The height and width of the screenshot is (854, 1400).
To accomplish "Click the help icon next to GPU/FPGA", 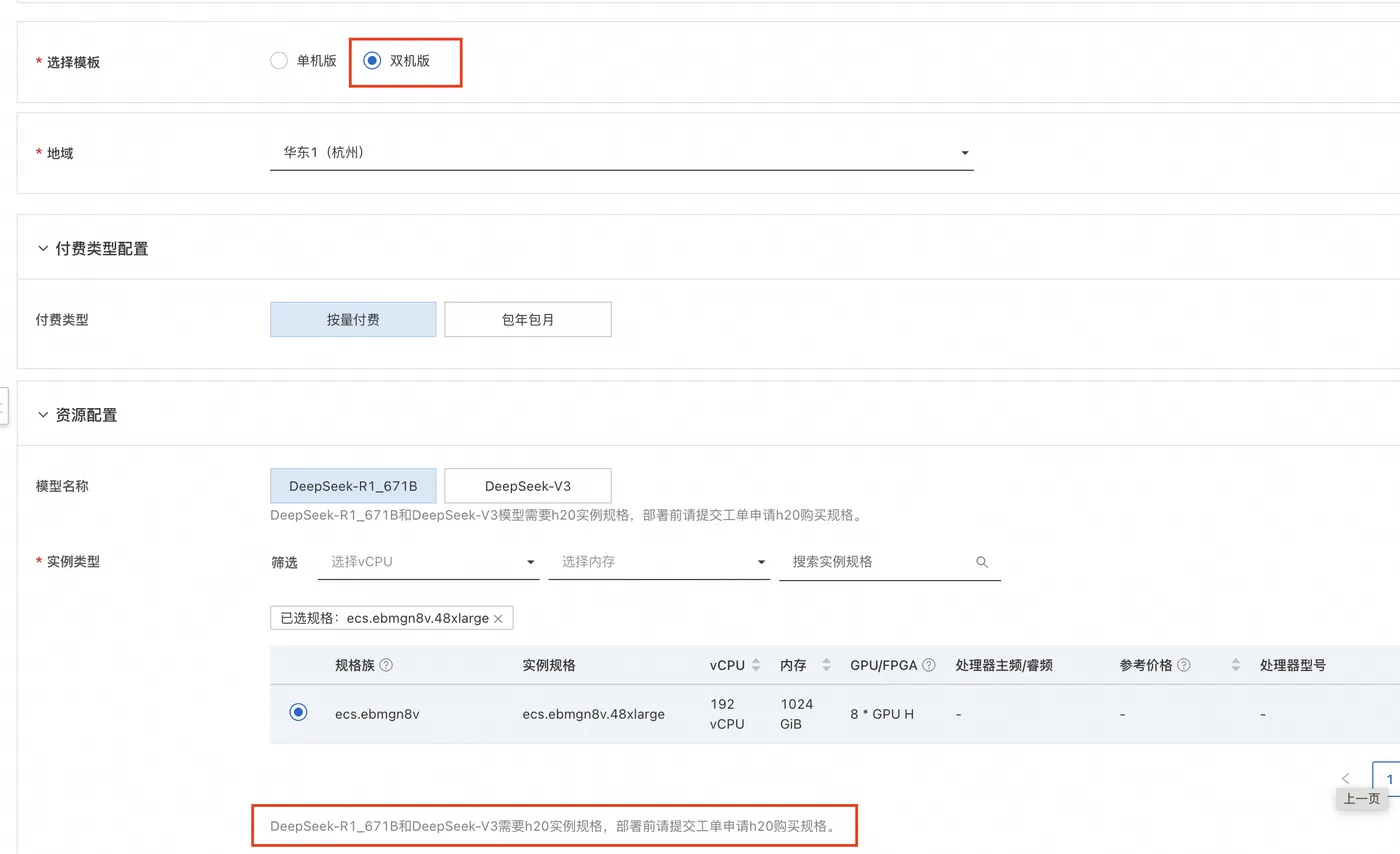I will [929, 665].
